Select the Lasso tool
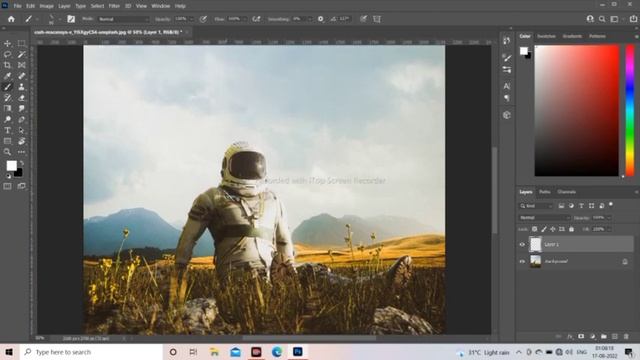Viewport: 640px width, 360px height. [x=7, y=54]
